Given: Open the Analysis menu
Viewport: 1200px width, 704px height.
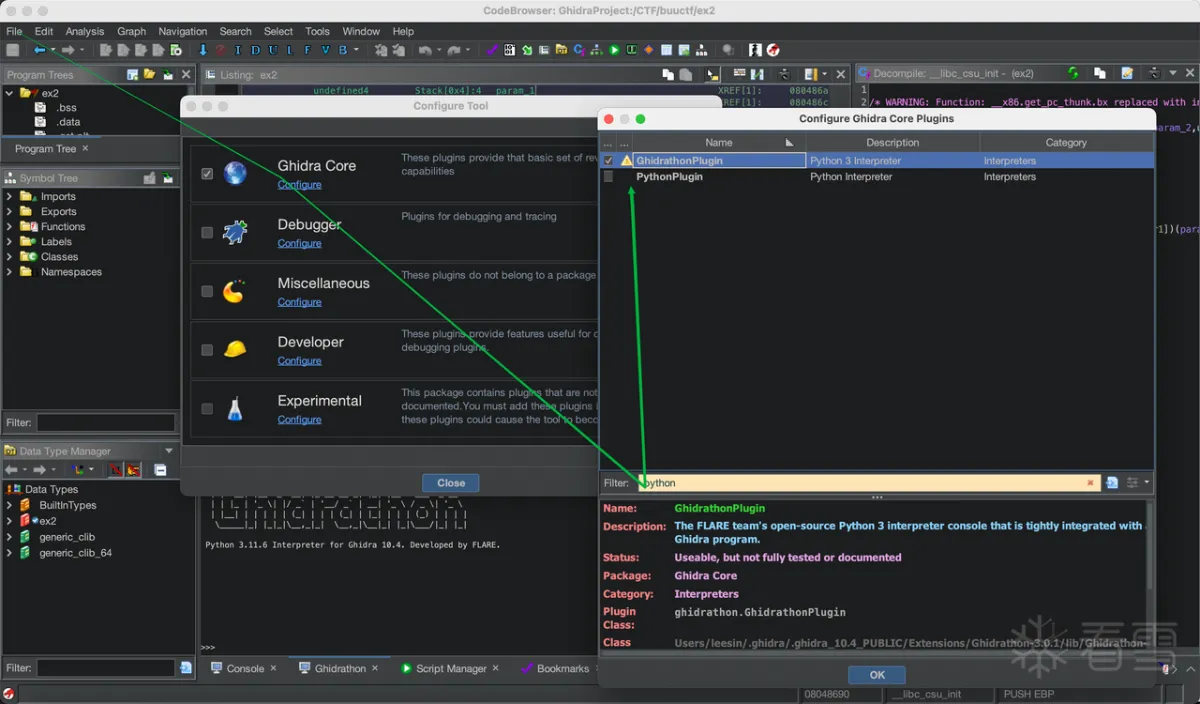Looking at the screenshot, I should [84, 31].
